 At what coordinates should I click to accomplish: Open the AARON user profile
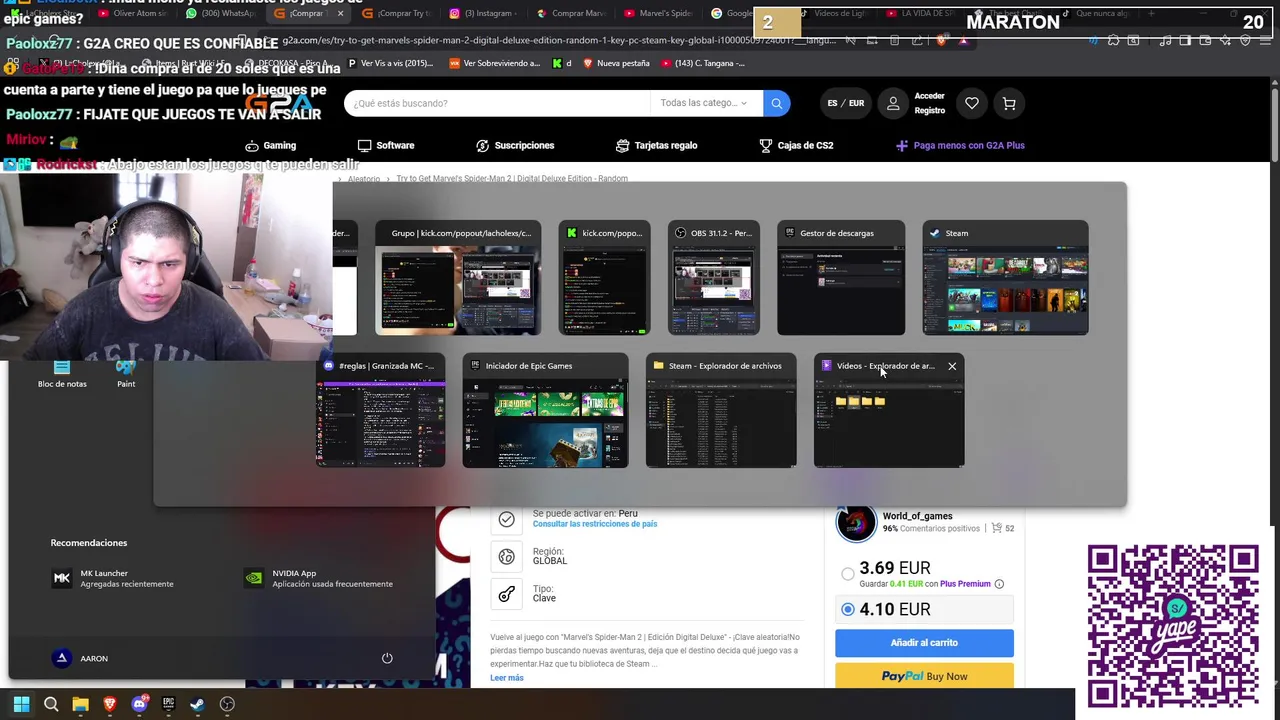[81, 658]
